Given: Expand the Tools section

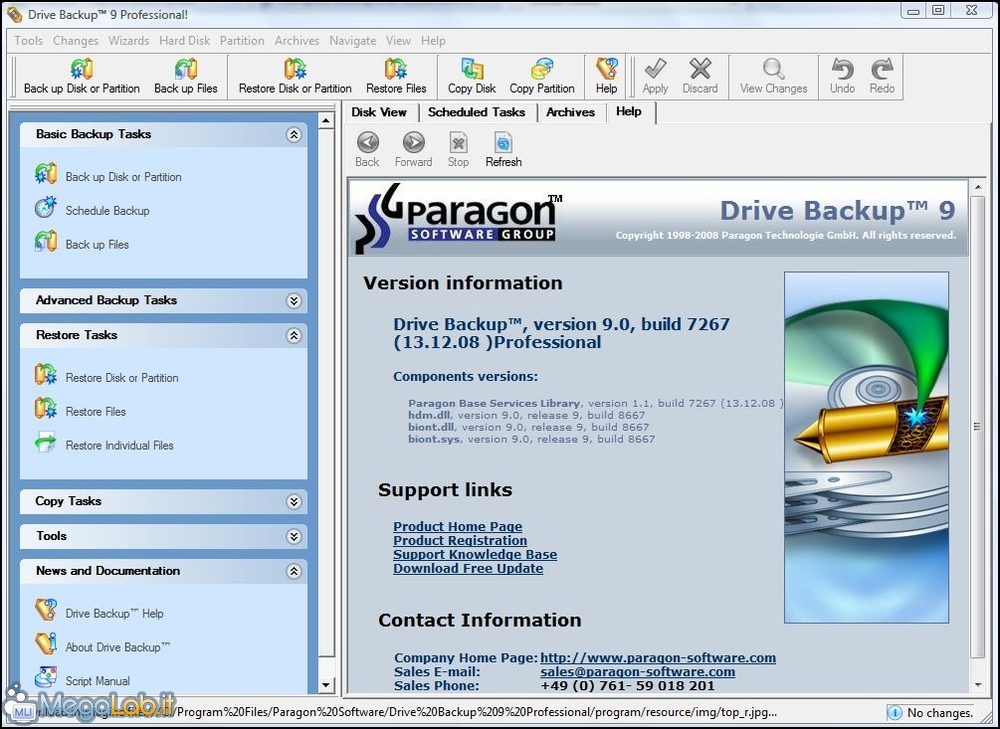Looking at the screenshot, I should pyautogui.click(x=293, y=537).
